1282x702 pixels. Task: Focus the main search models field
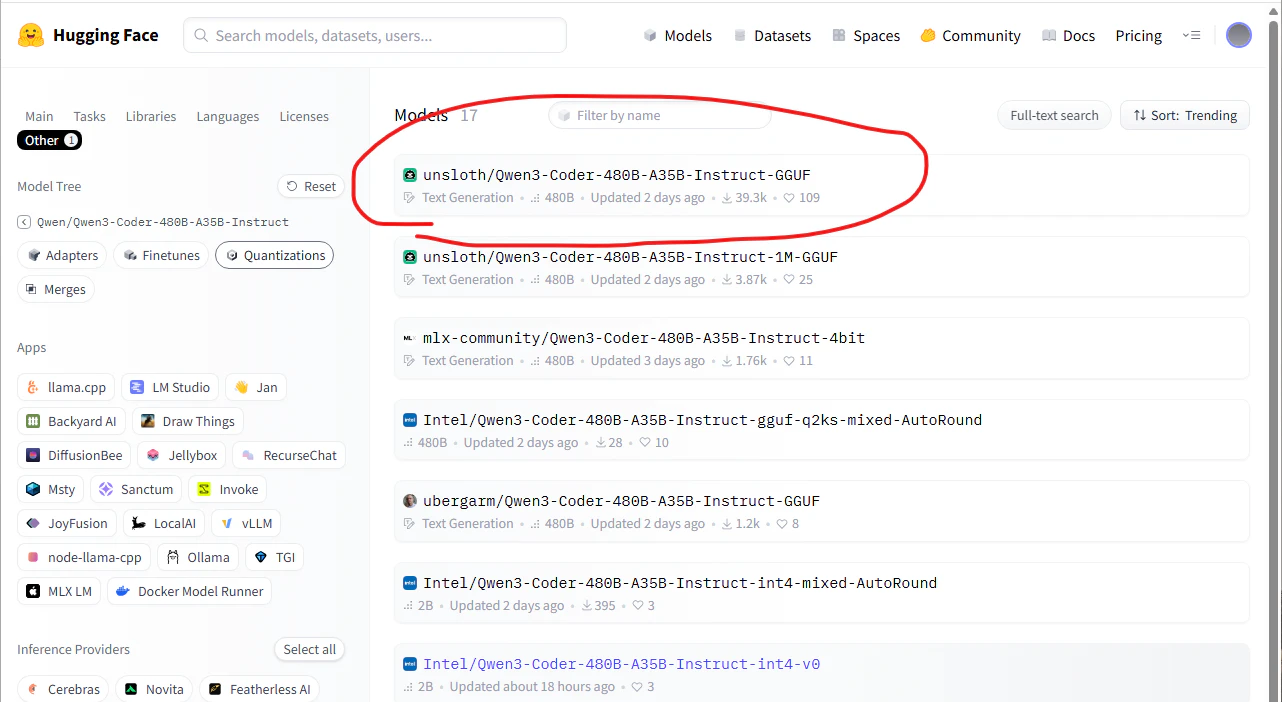click(x=375, y=35)
